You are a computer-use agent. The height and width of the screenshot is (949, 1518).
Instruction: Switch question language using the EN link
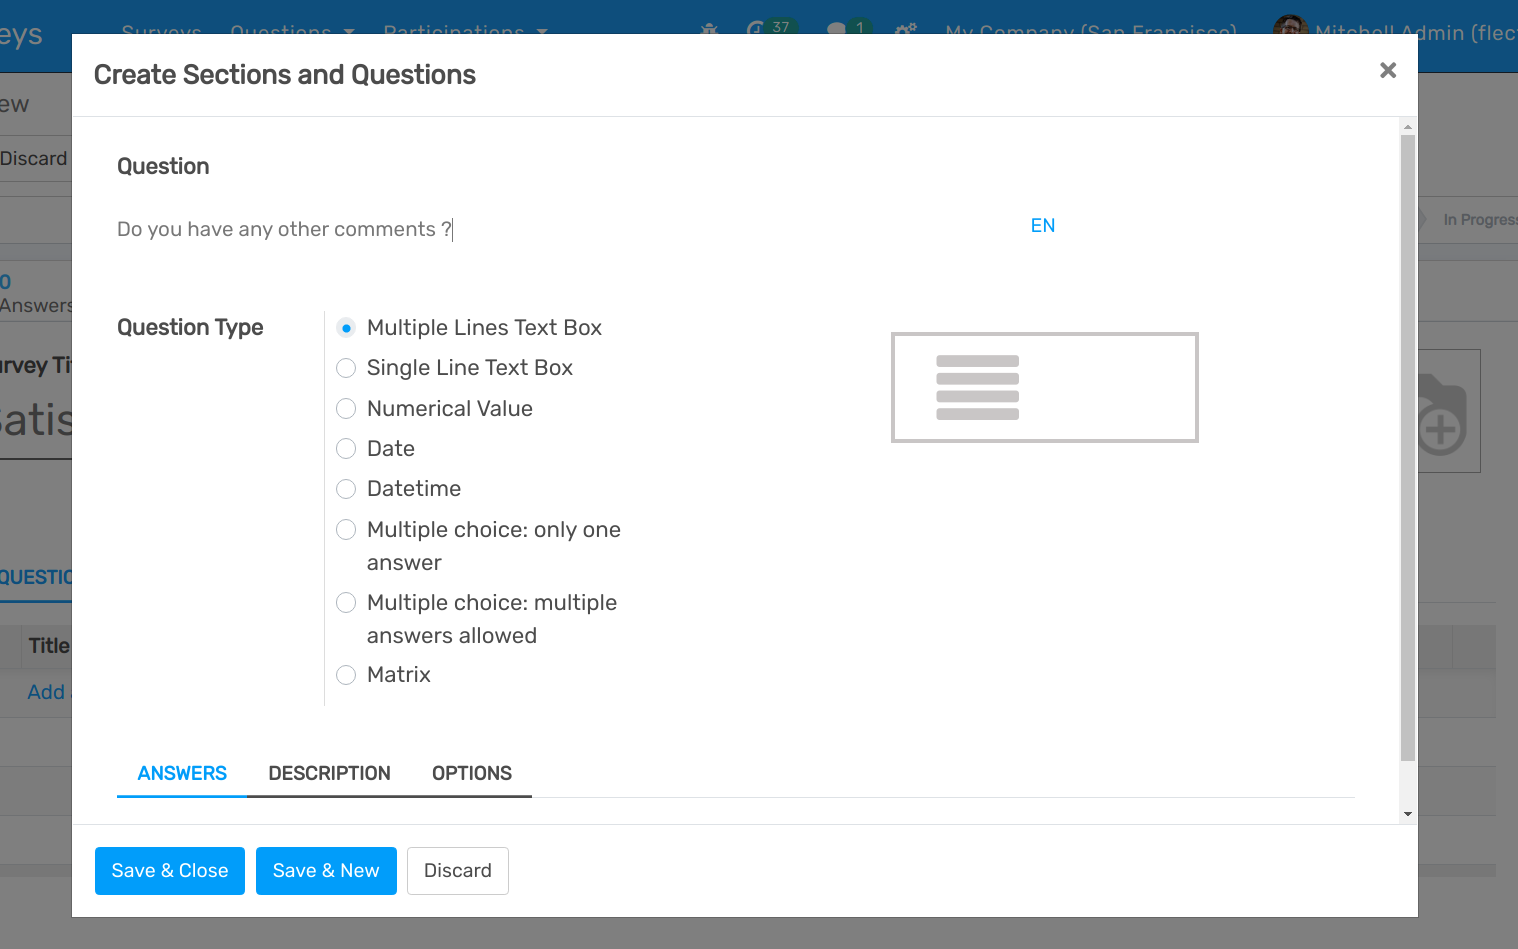[1042, 225]
